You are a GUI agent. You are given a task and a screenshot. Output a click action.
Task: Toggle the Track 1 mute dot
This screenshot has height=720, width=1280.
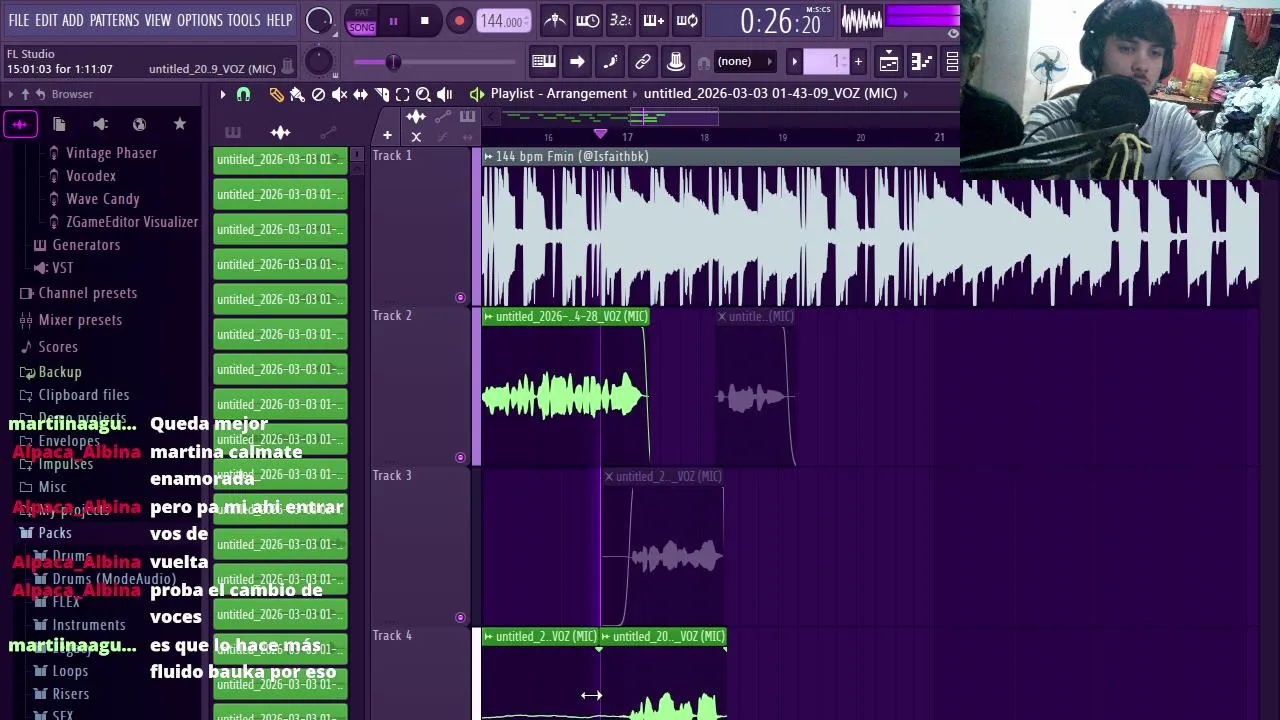460,297
